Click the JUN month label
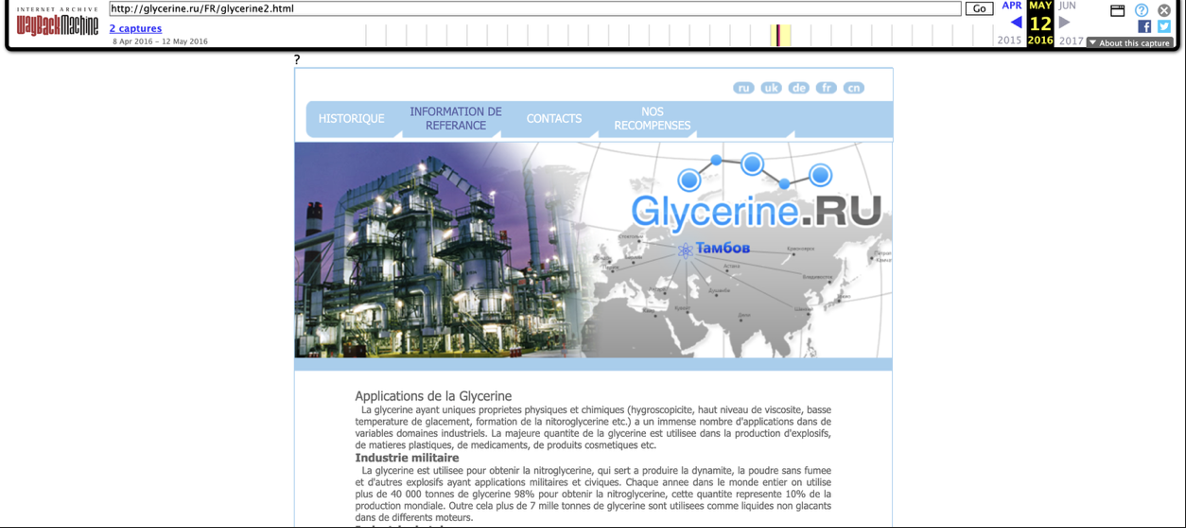Viewport: 1186px width, 528px height. 1067,5
